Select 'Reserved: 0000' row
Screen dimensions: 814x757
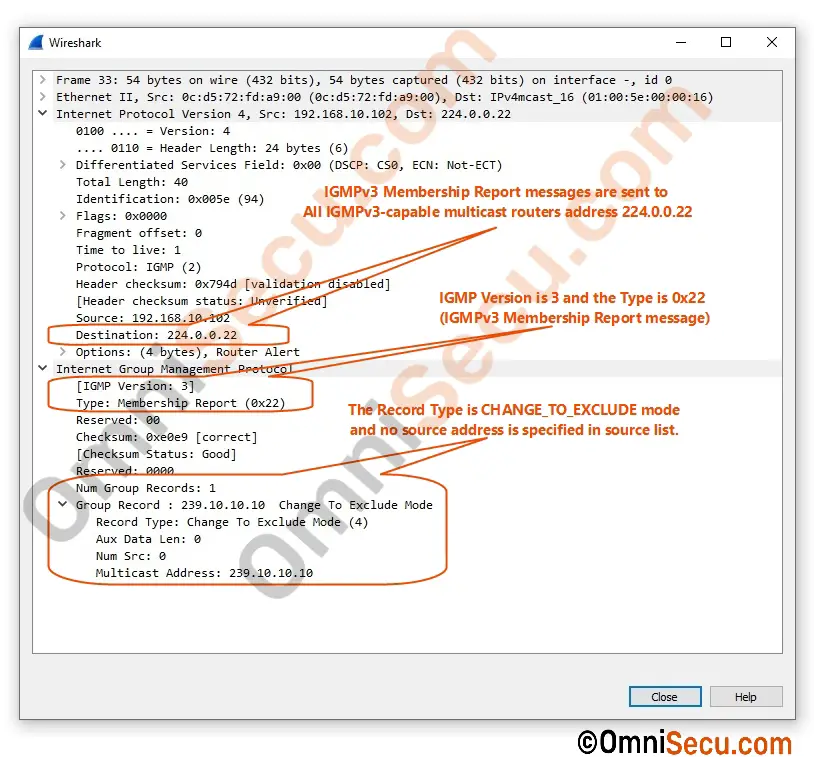125,470
